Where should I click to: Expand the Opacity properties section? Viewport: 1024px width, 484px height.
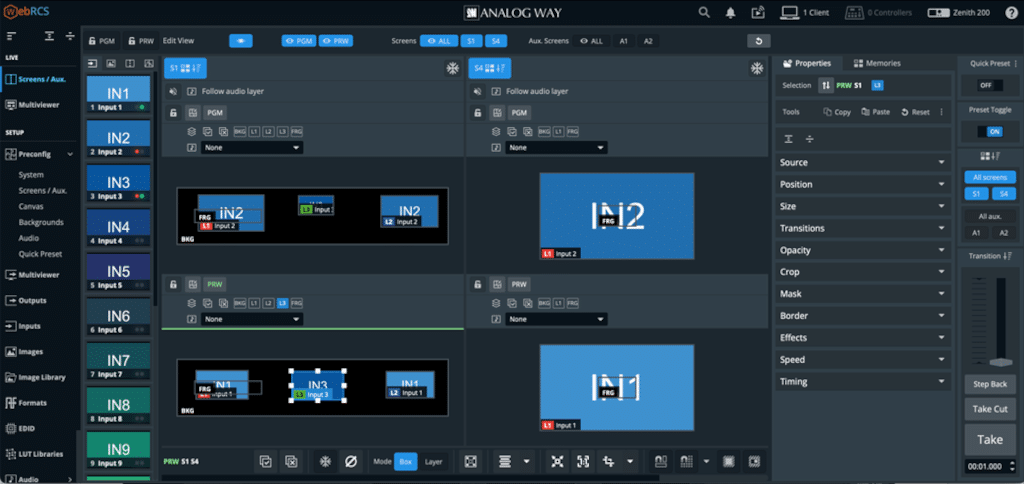[x=863, y=250]
